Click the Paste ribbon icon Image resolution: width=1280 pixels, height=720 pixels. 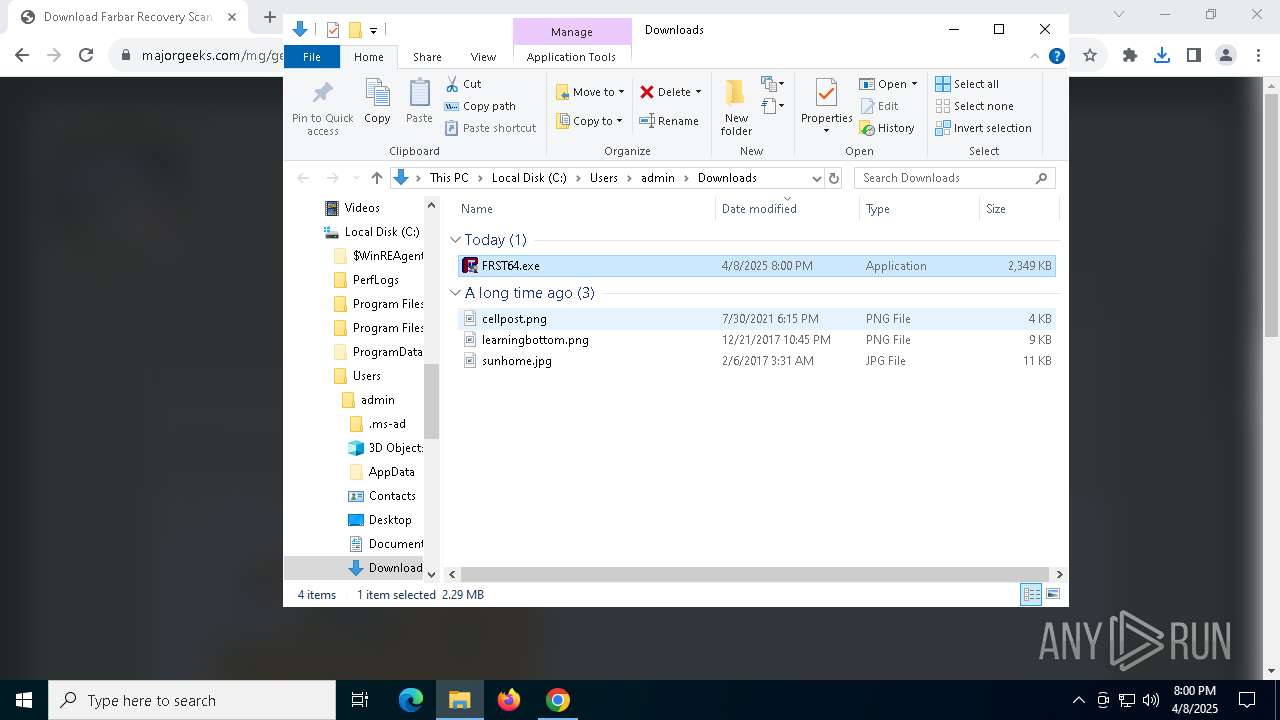point(419,102)
